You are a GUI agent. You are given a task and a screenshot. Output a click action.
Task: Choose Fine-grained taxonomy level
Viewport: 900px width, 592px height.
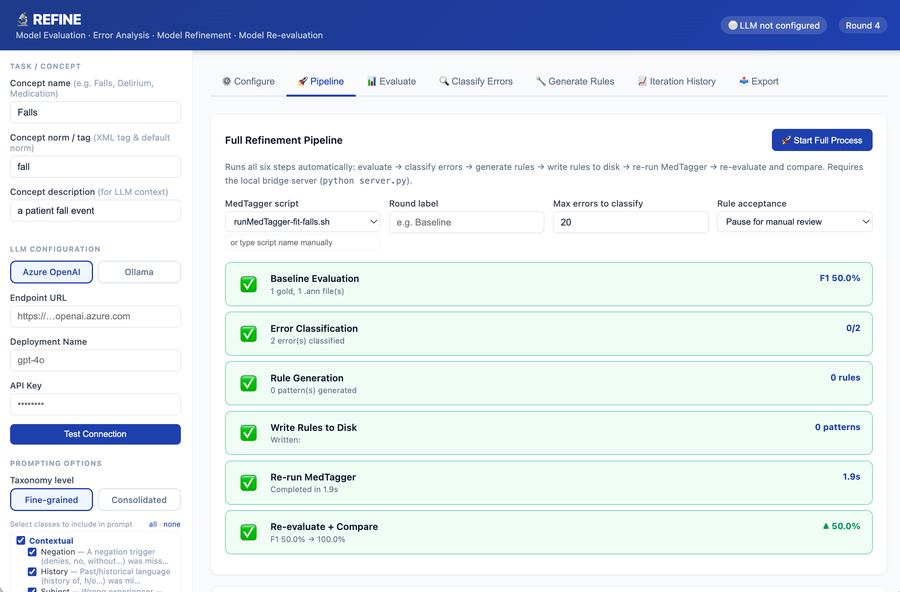(52, 500)
